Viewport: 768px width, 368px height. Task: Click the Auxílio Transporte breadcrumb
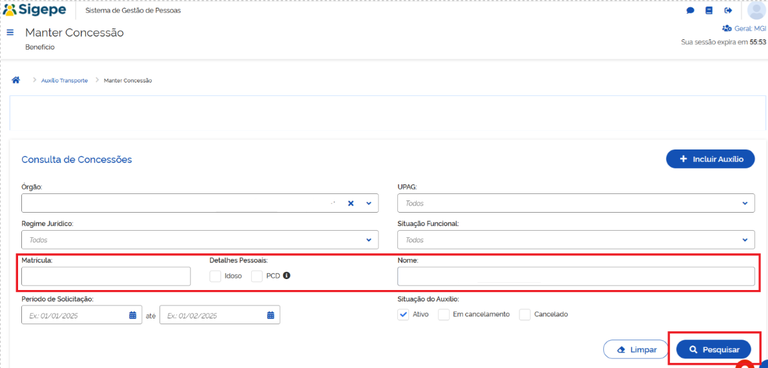(x=65, y=80)
